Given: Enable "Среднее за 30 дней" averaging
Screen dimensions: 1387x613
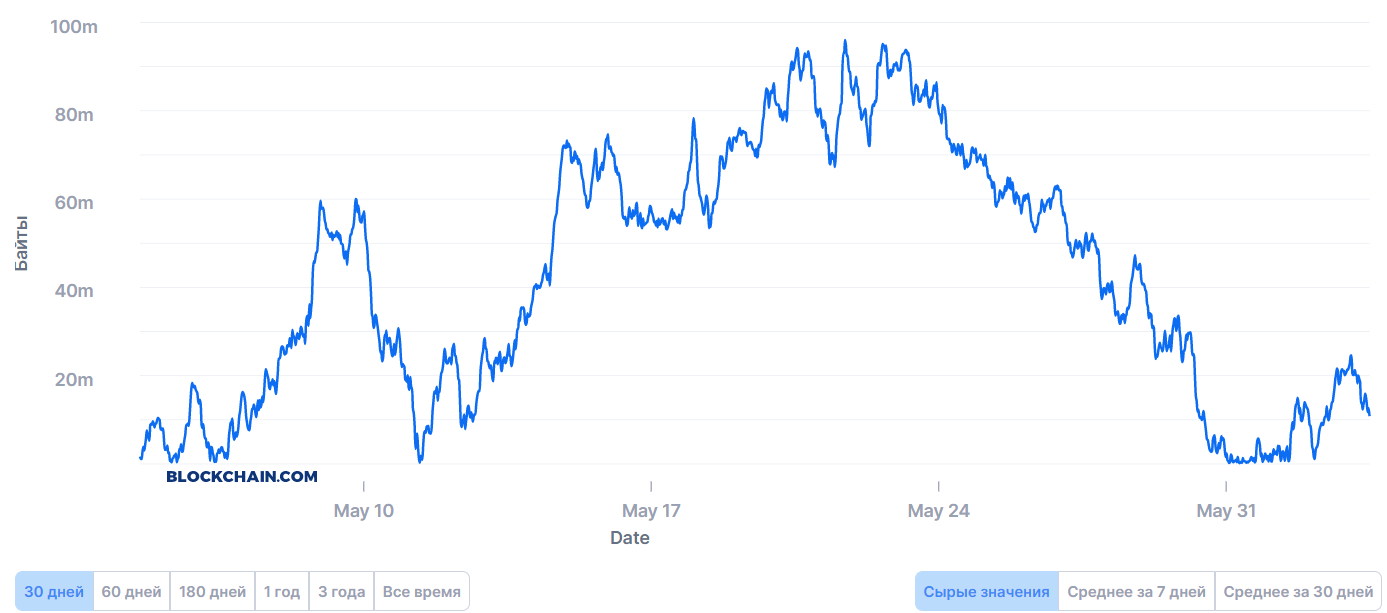Looking at the screenshot, I should 1297,591.
